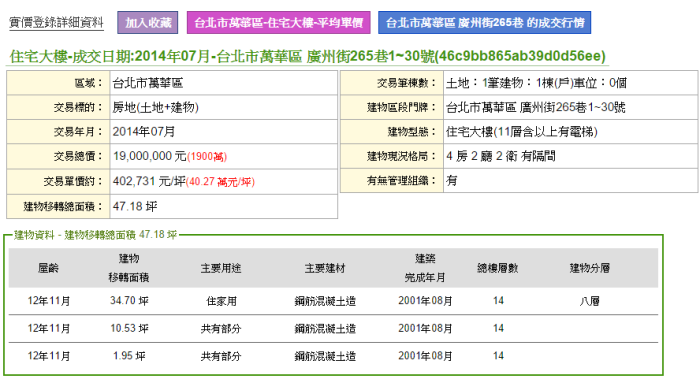
Task: Open 廣州街265巷 的成交行情 button
Action: [x=484, y=23]
